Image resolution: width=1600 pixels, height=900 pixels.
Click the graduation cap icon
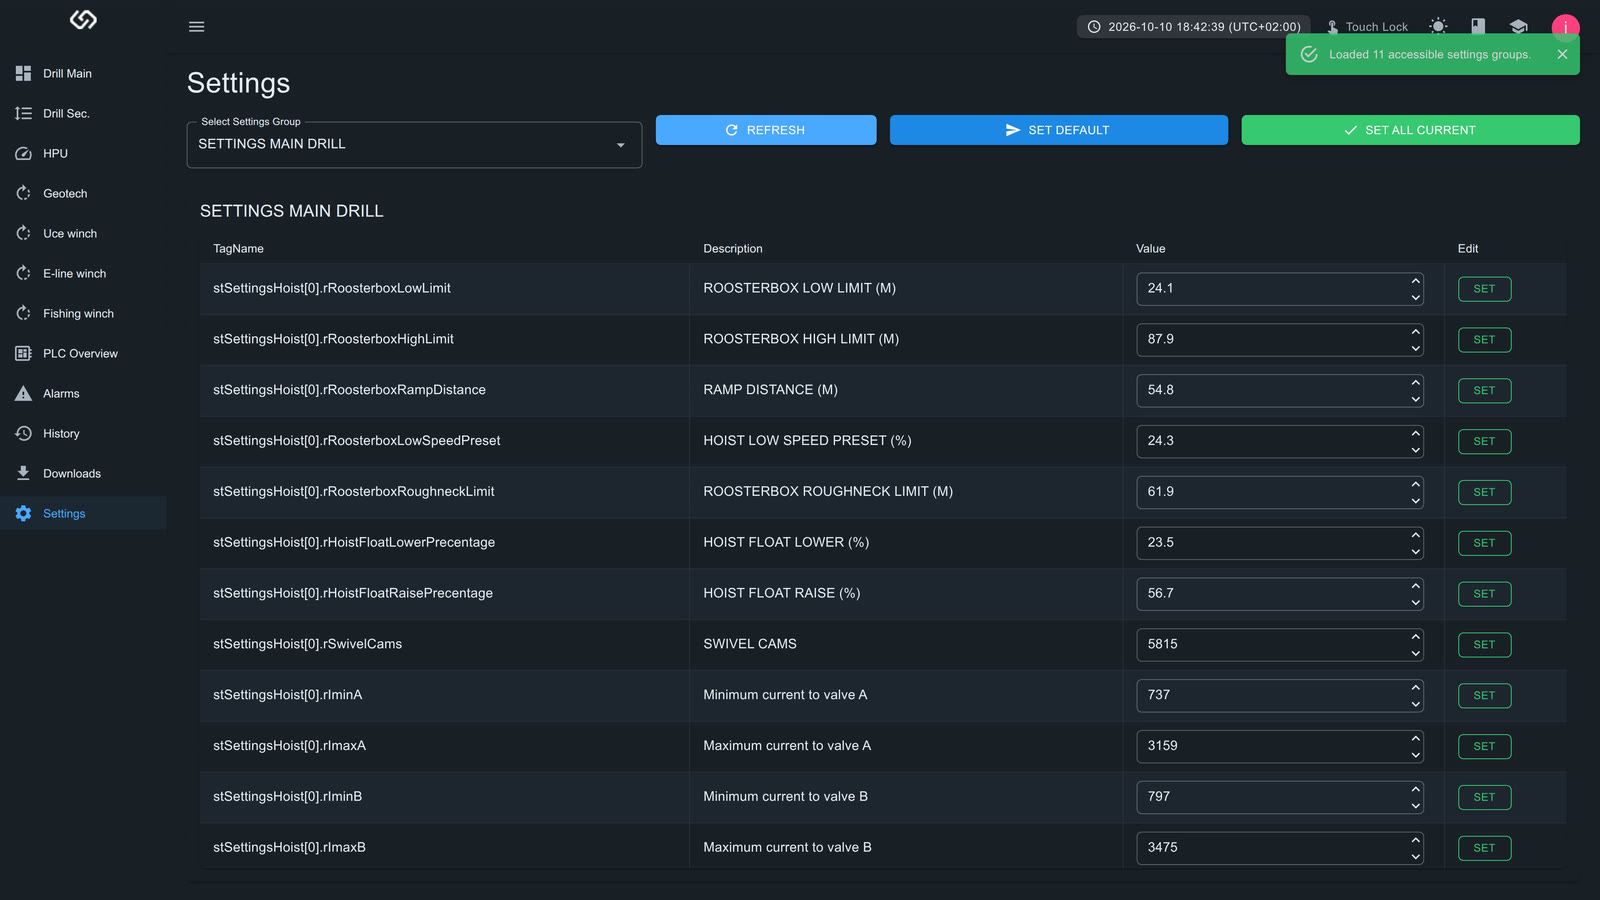pyautogui.click(x=1519, y=27)
